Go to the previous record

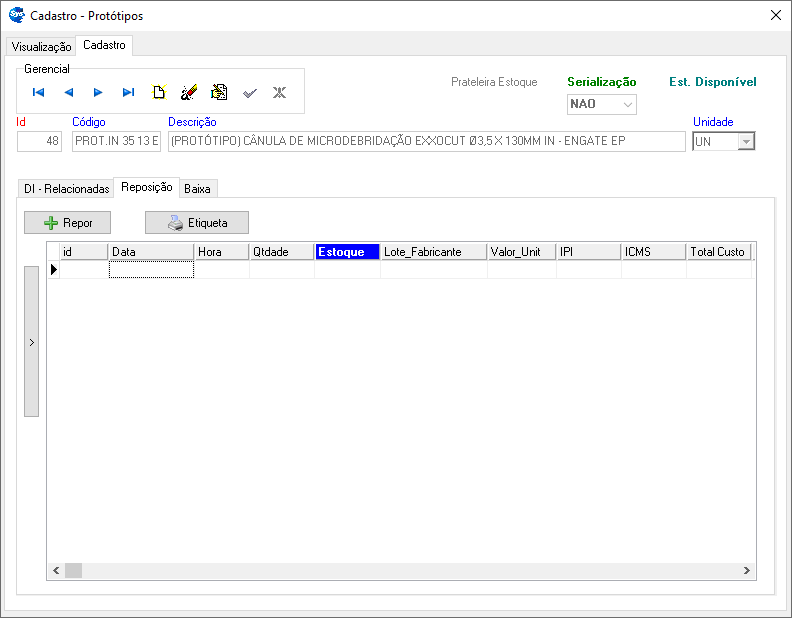click(x=69, y=92)
